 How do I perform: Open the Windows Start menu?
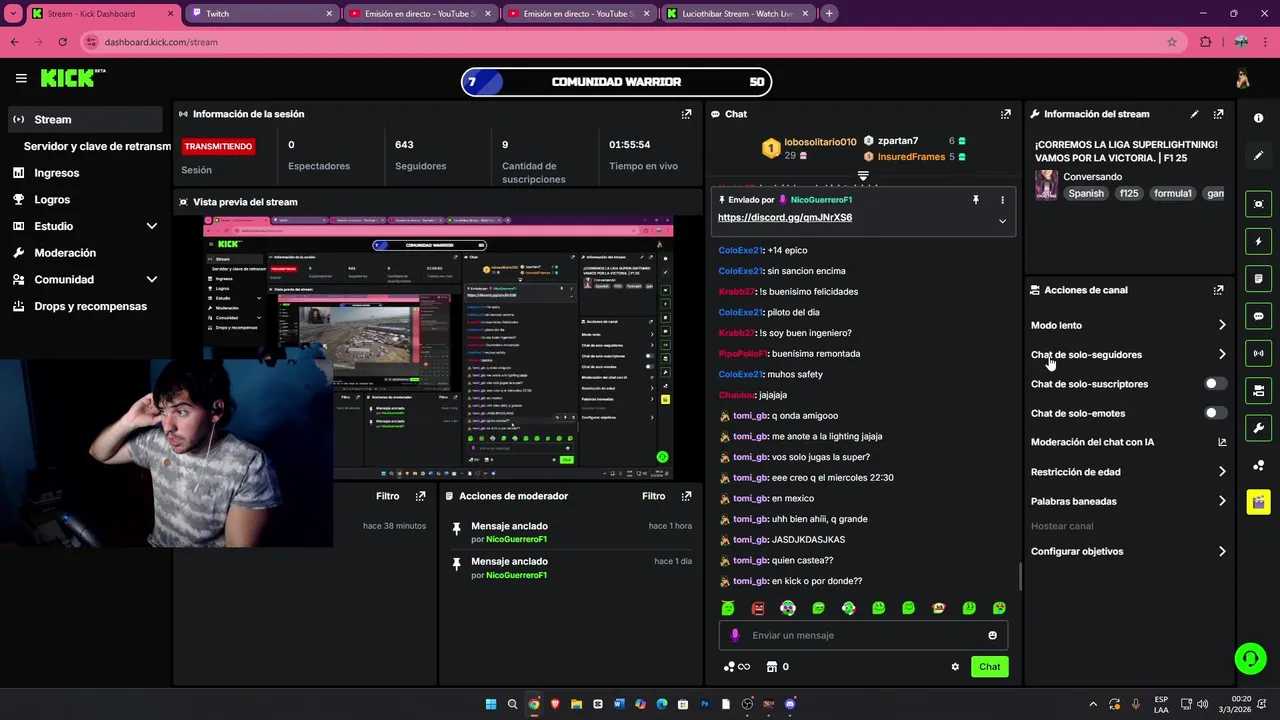(x=491, y=704)
